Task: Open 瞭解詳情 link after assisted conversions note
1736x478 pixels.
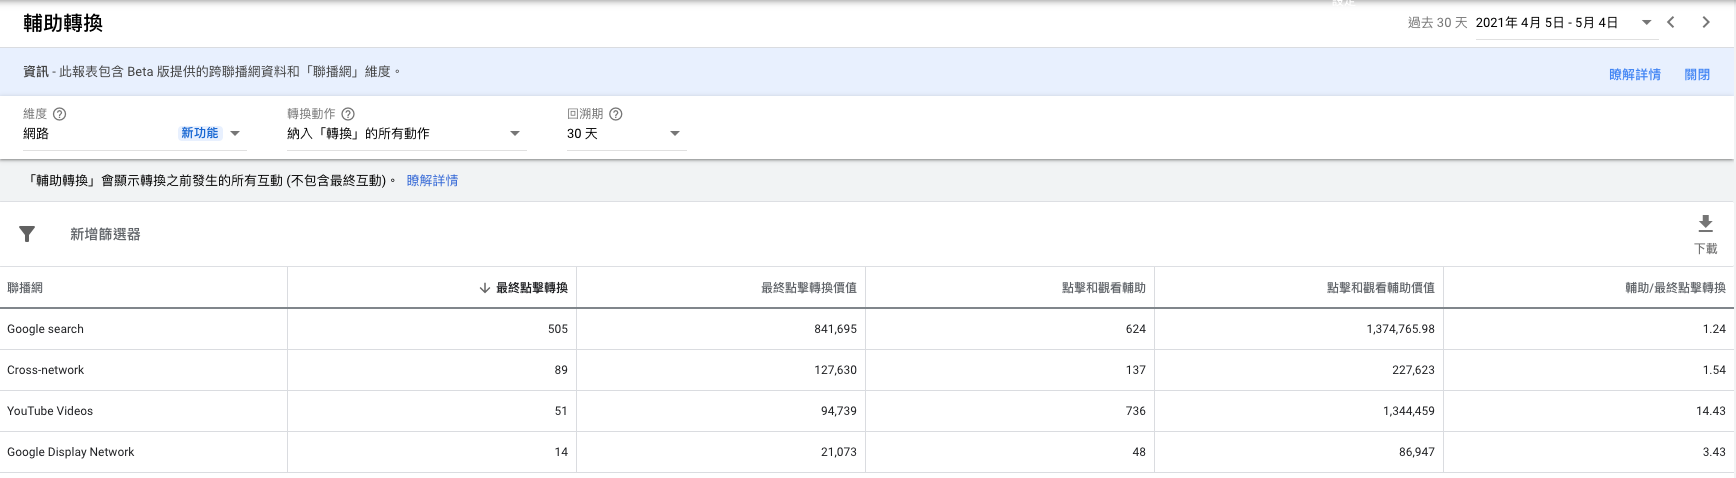Action: [432, 181]
